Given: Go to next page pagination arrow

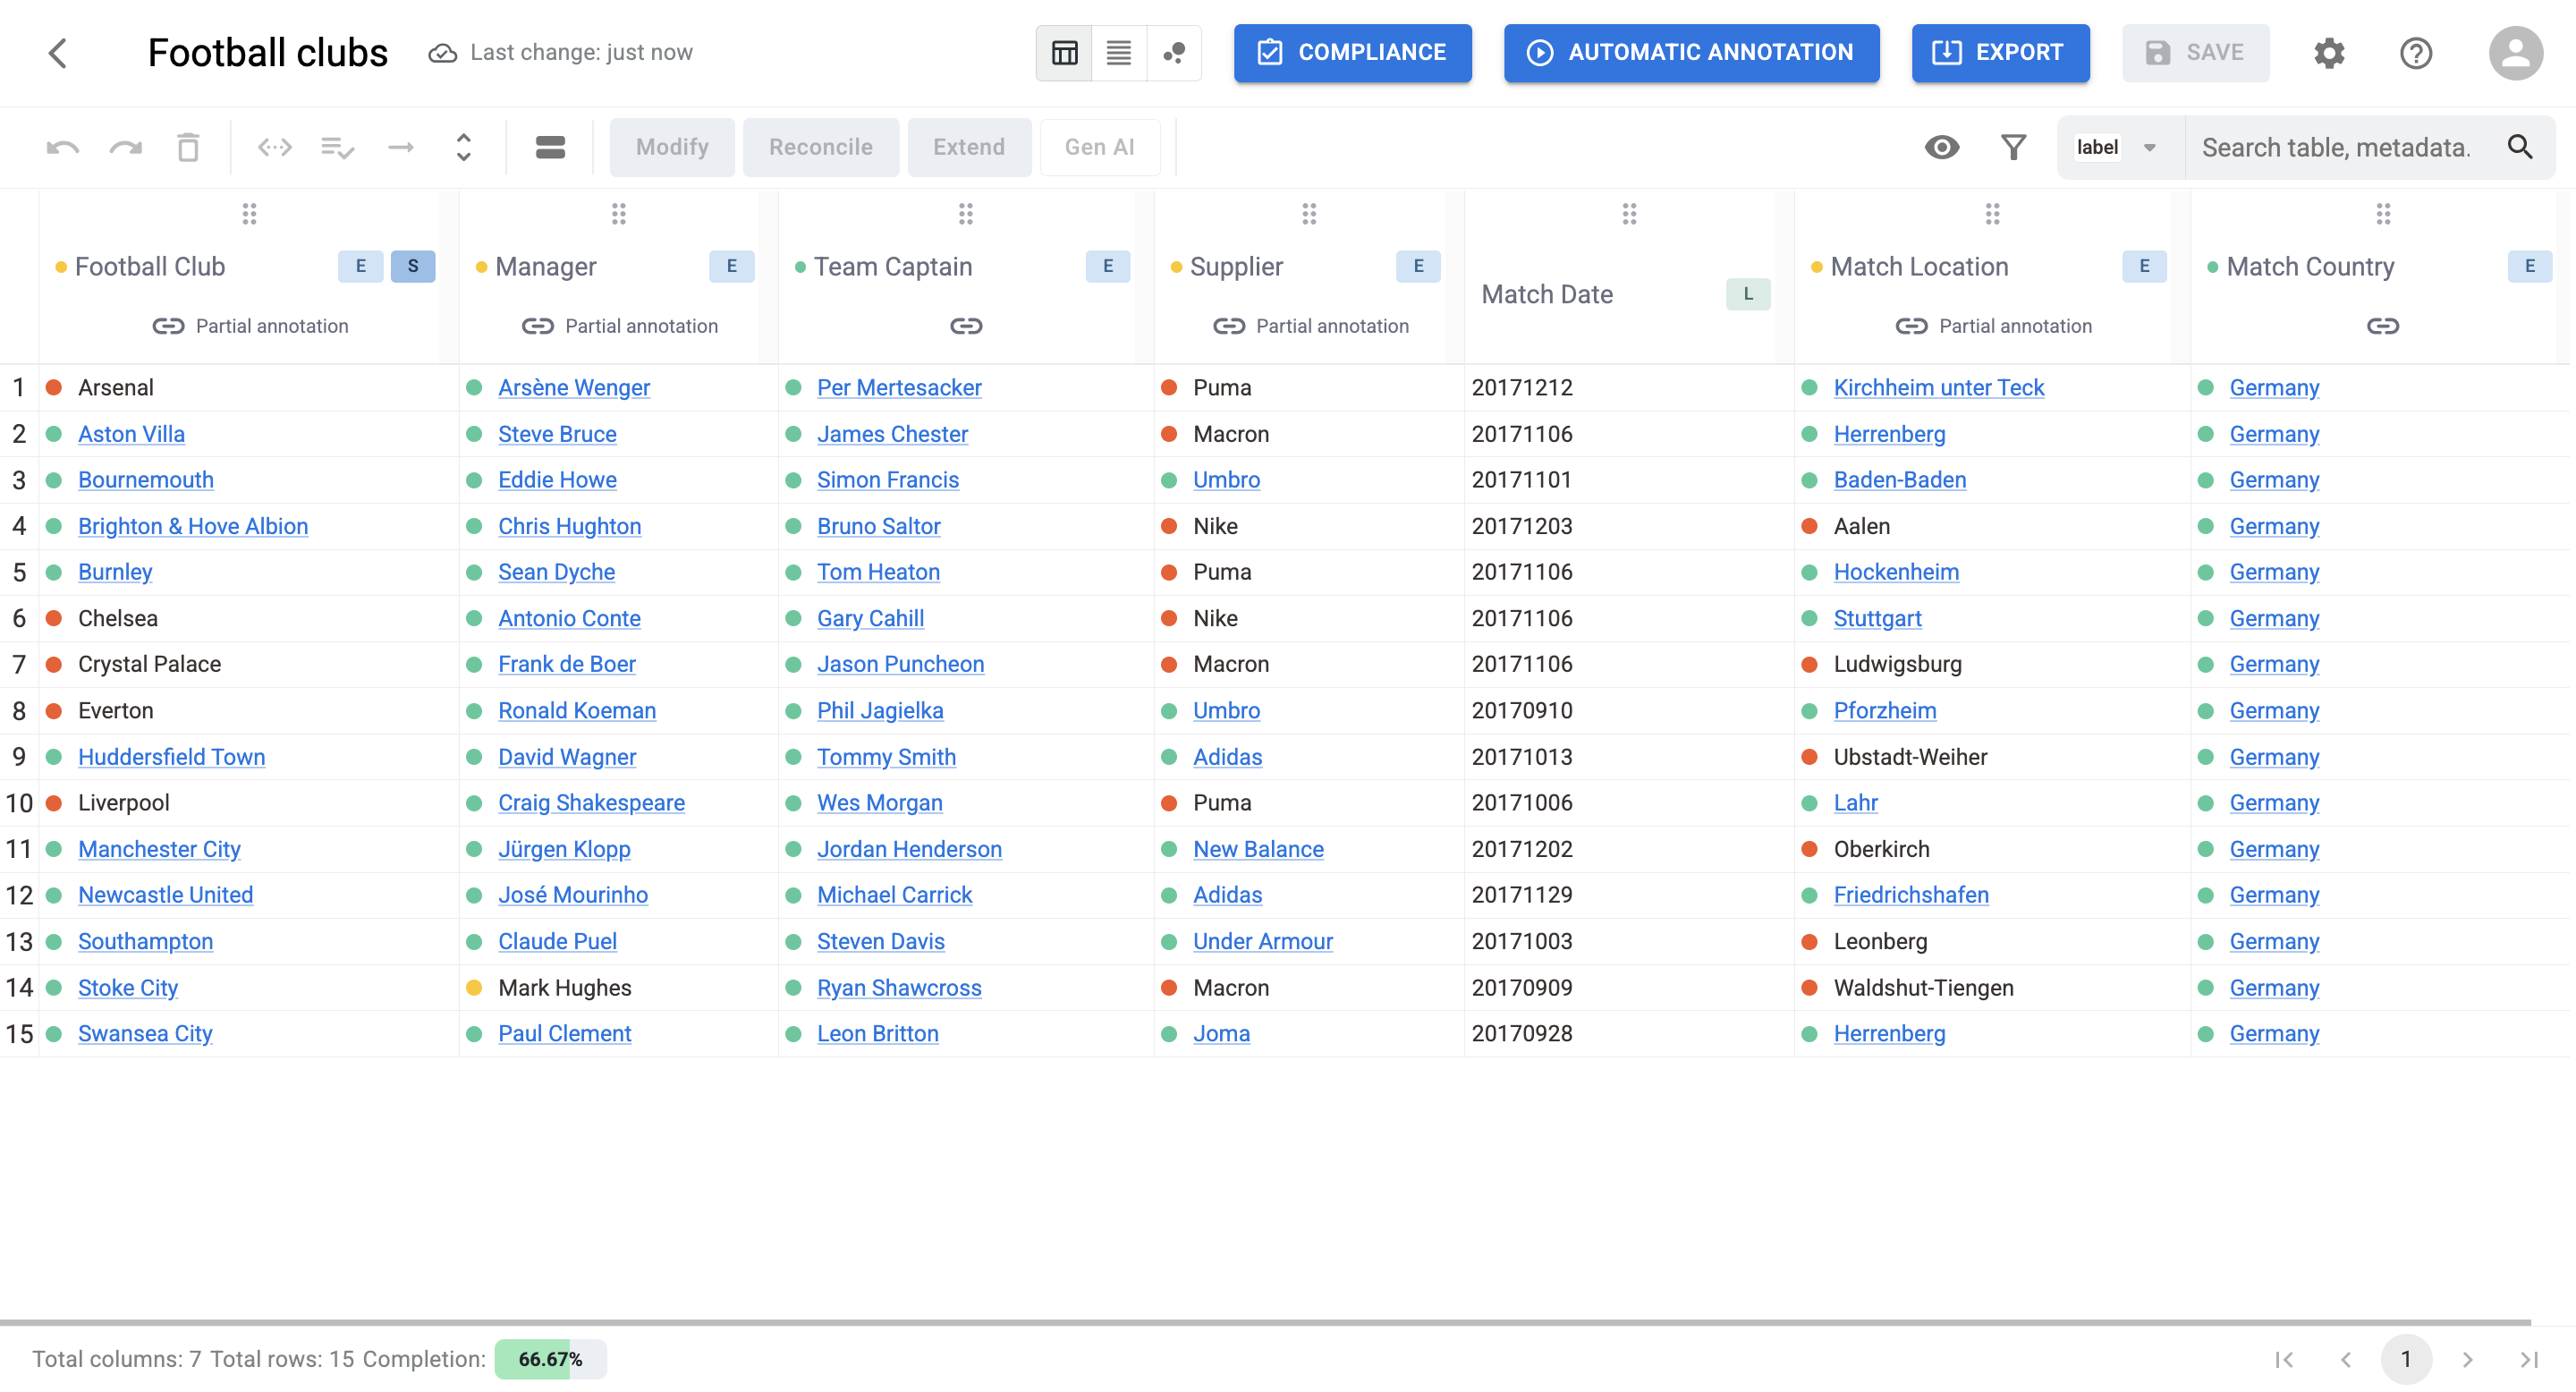Looking at the screenshot, I should coord(2467,1359).
